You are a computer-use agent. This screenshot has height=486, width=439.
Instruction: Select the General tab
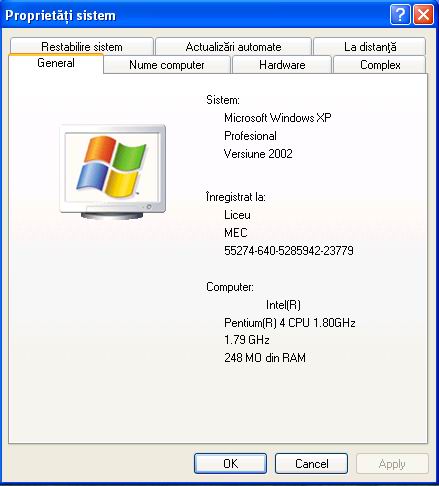(56, 63)
